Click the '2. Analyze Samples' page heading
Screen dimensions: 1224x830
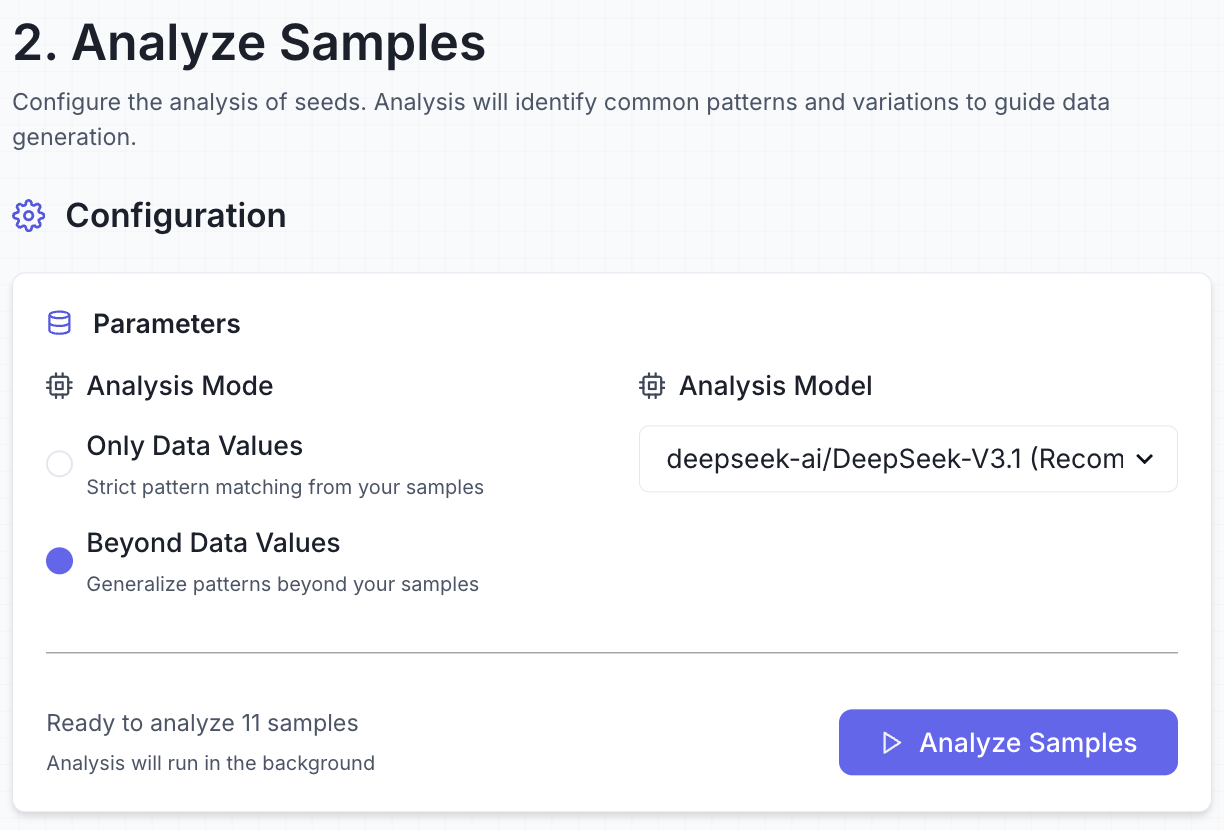click(249, 44)
